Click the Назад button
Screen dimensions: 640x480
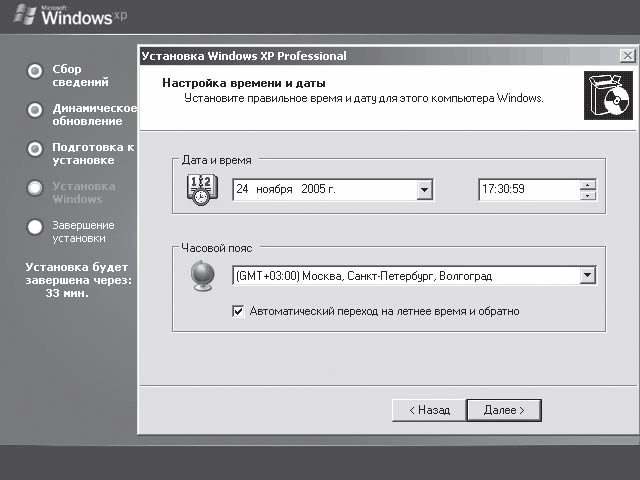pos(429,410)
